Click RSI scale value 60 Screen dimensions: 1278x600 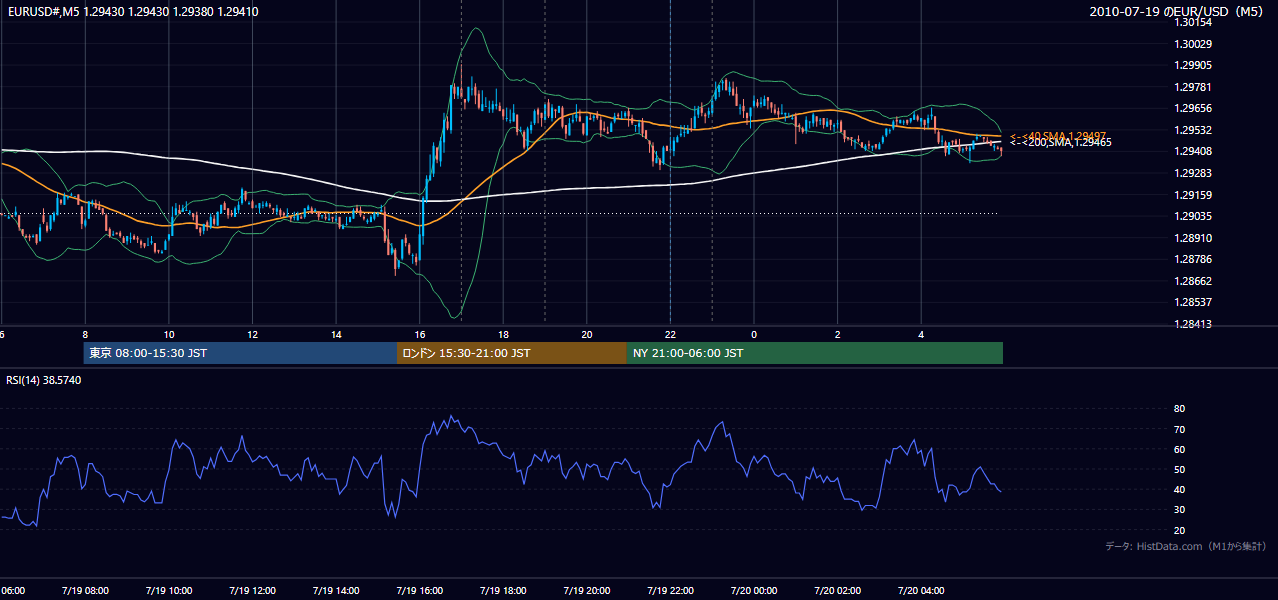coord(1179,450)
